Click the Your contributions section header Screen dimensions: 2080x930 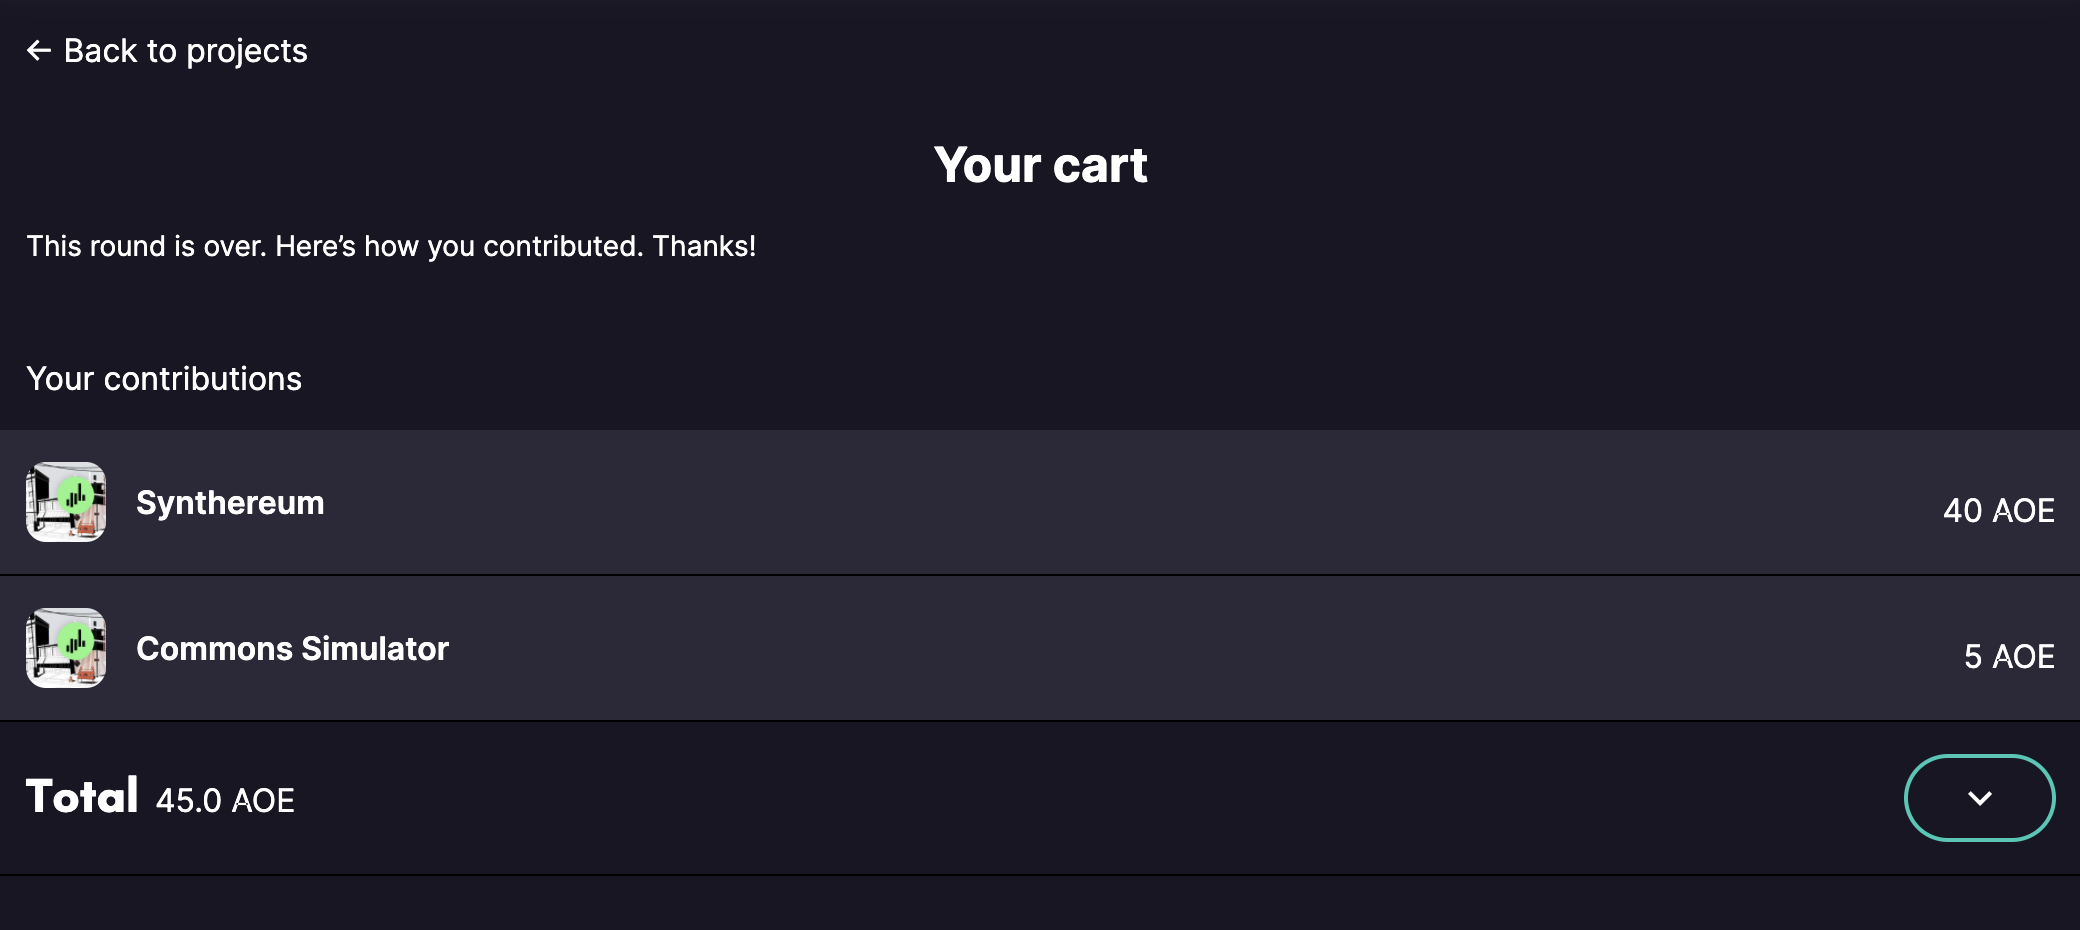164,378
